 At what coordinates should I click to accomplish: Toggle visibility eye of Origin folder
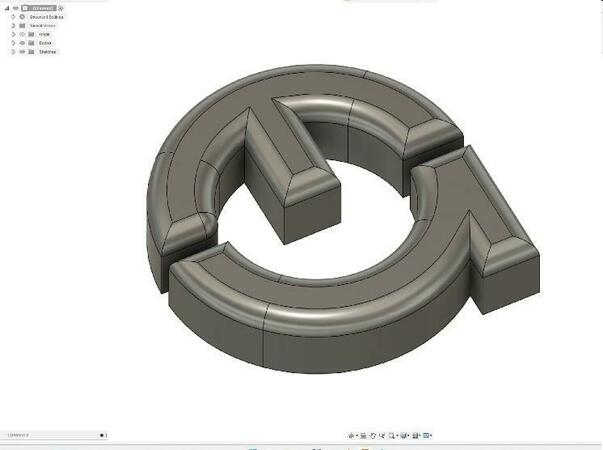[22, 34]
